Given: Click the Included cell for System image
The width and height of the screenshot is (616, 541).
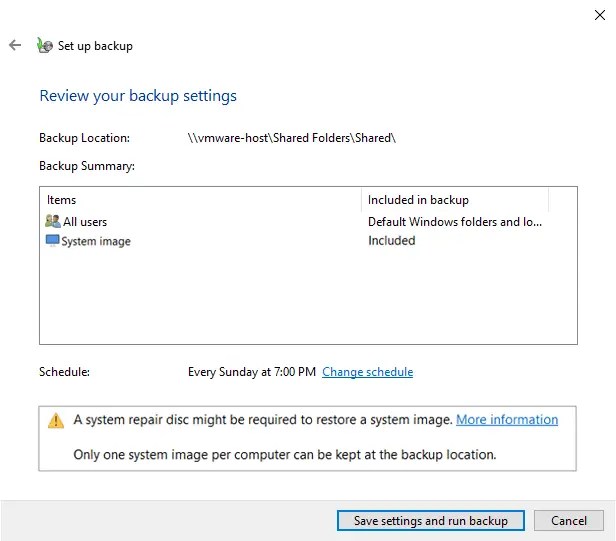Looking at the screenshot, I should tap(391, 240).
